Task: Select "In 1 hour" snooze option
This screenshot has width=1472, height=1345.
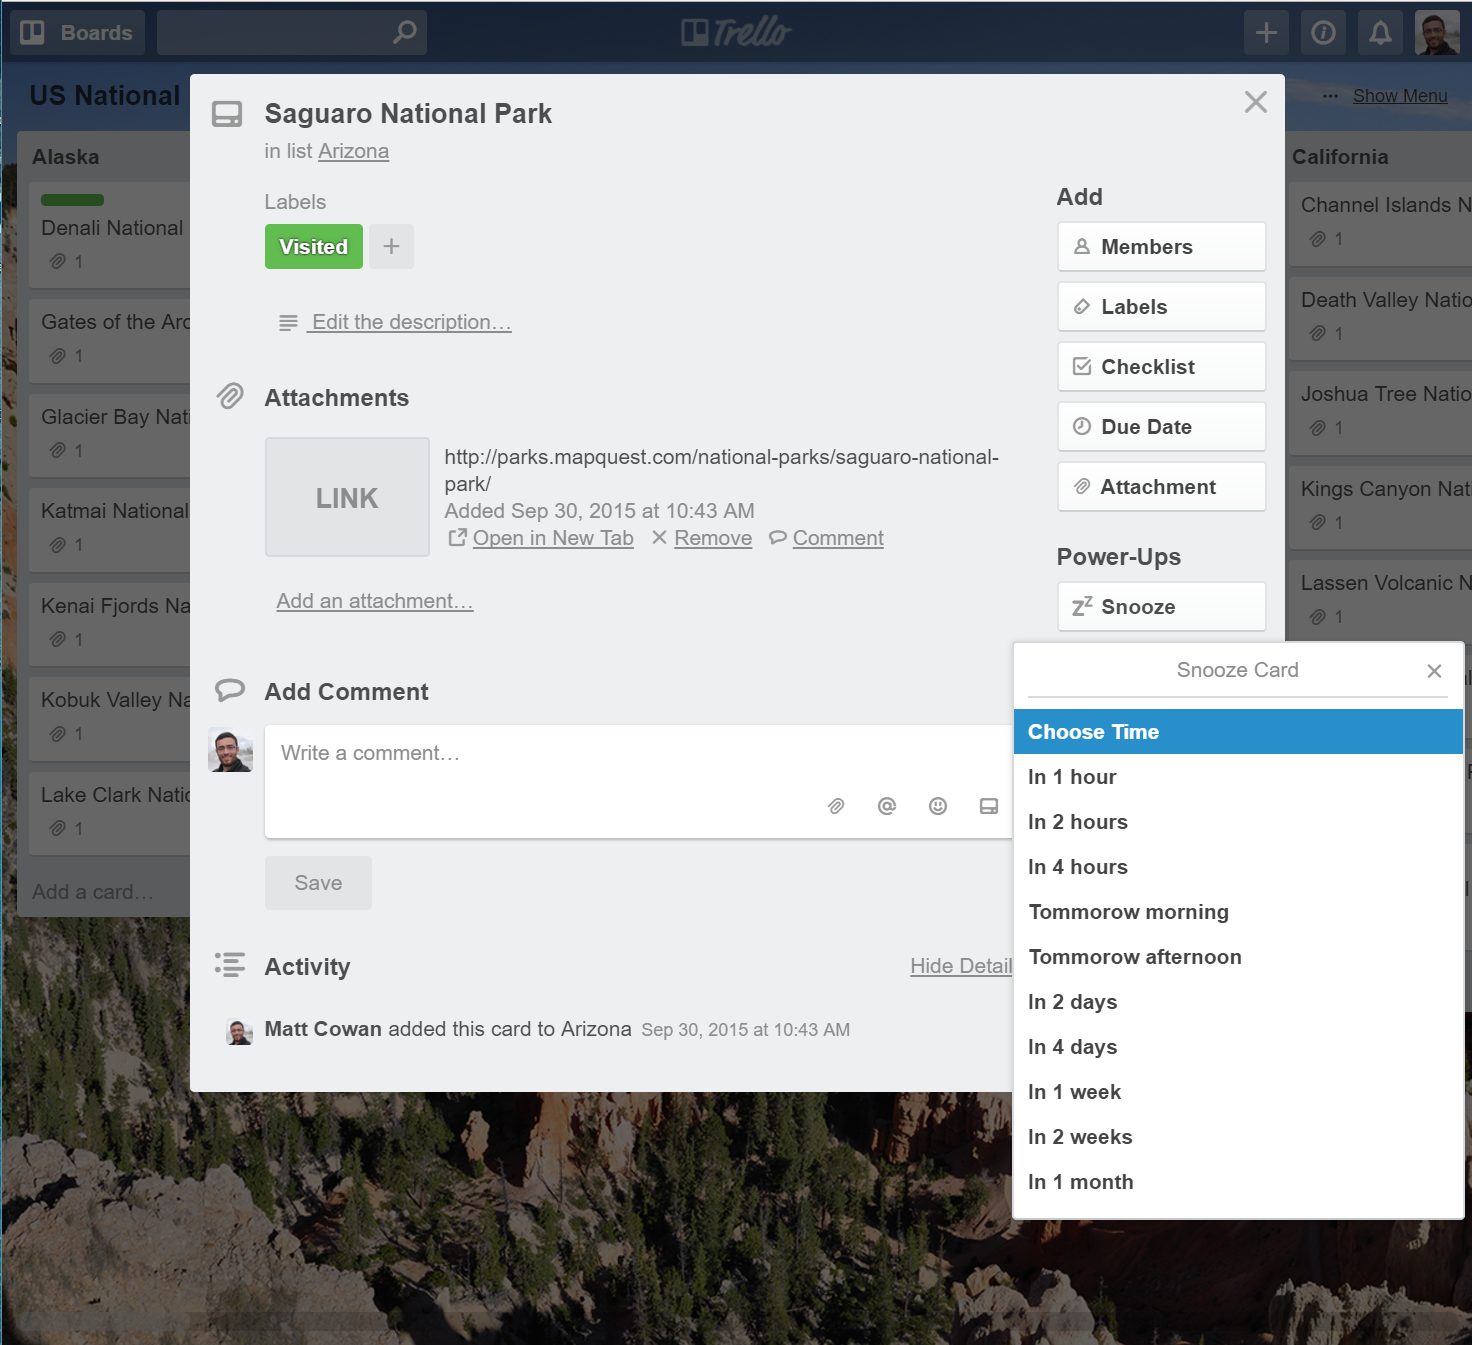Action: tap(1072, 777)
